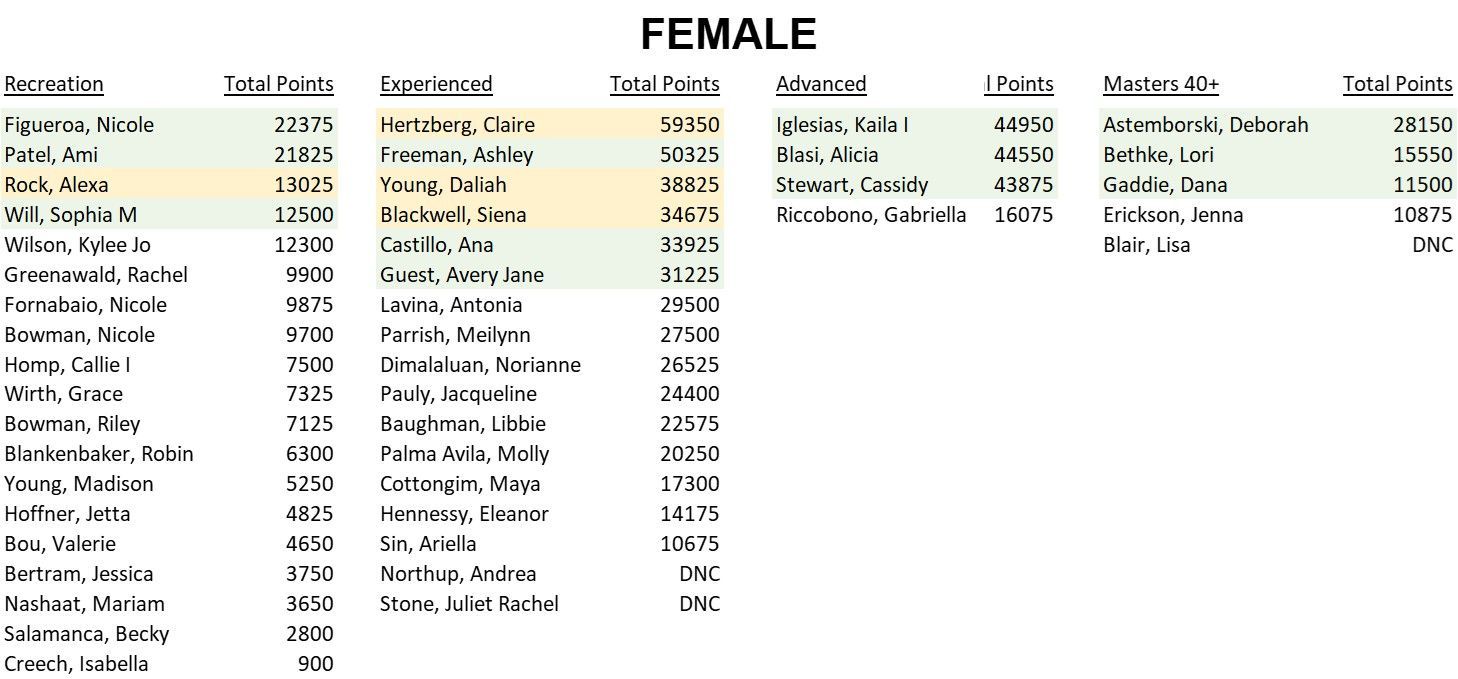
Task: Click the Rock, Alexa highlighted row
Action: pos(169,184)
